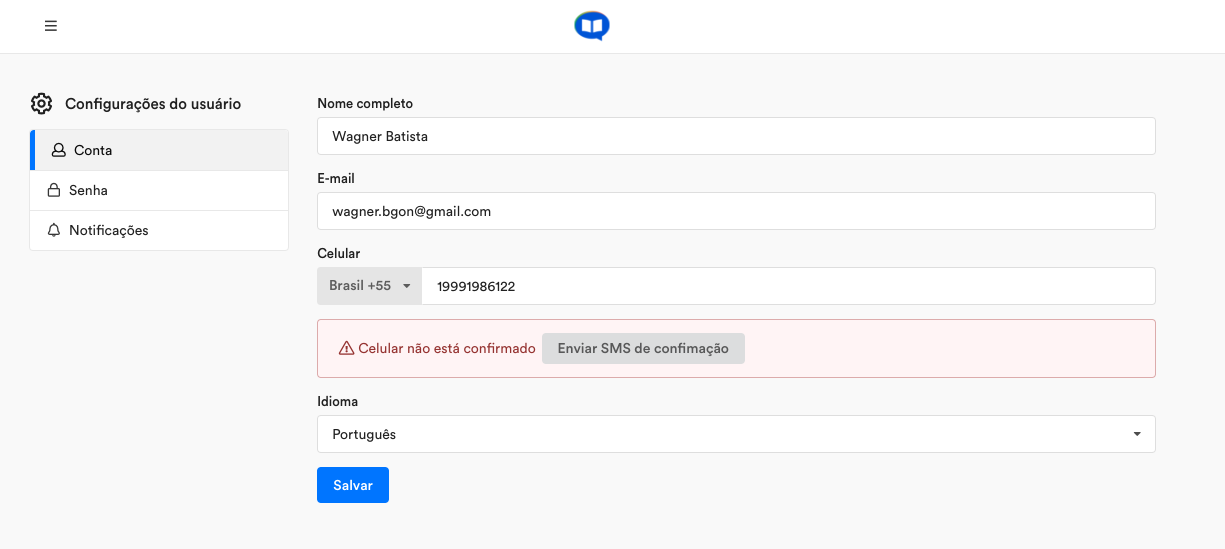Viewport: 1225px width, 549px height.
Task: Open the hamburger menu icon
Action: (51, 26)
